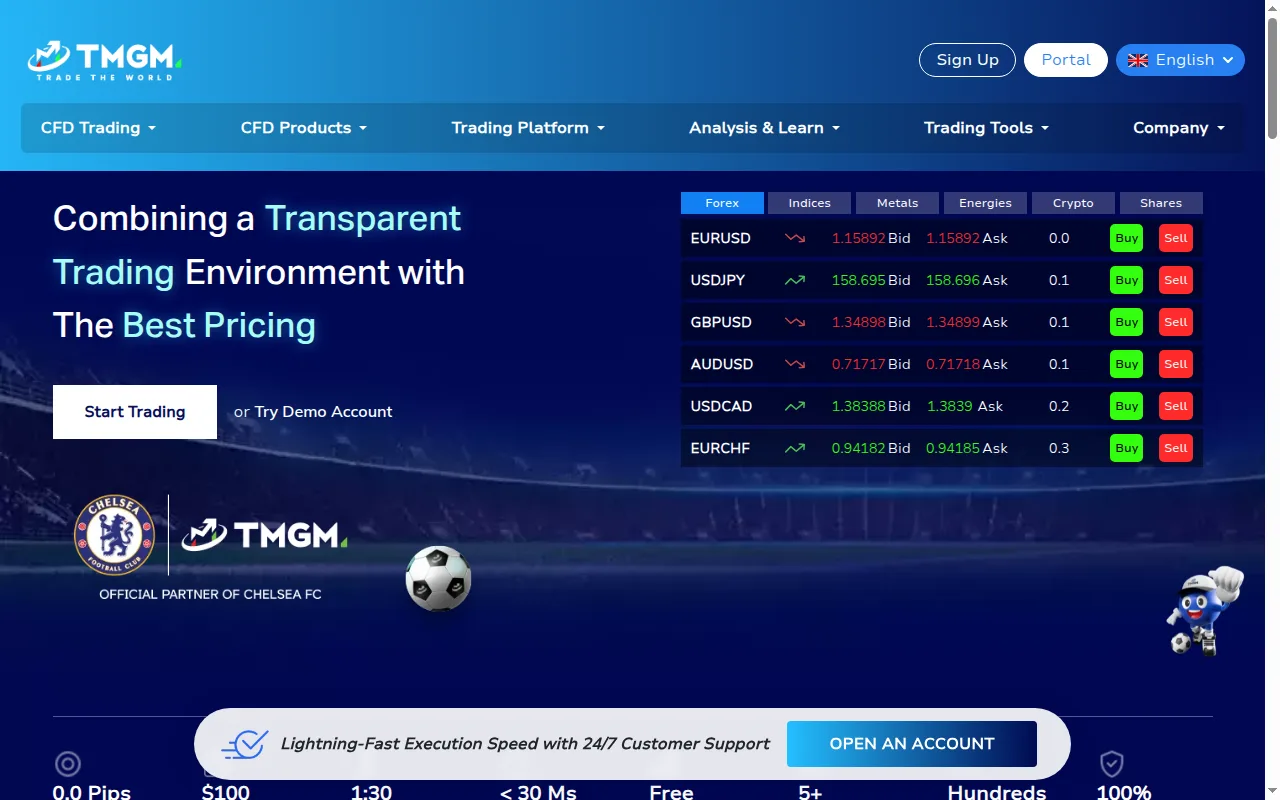Click the USDJPY upward trend arrow
This screenshot has width=1280, height=800.
(x=795, y=280)
